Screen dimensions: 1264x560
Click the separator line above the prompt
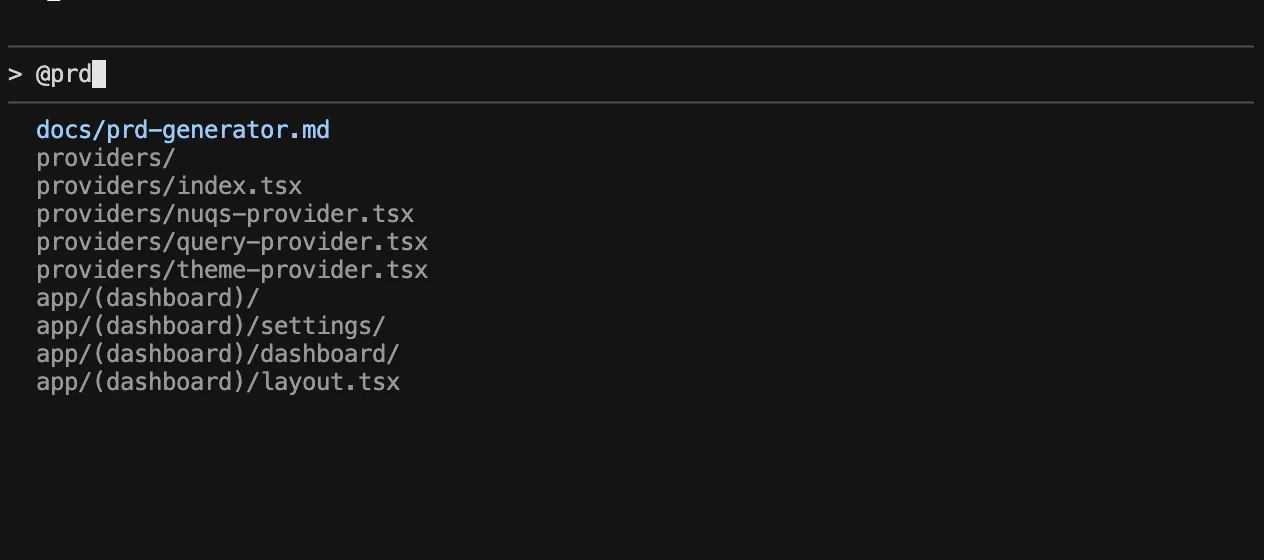[630, 46]
